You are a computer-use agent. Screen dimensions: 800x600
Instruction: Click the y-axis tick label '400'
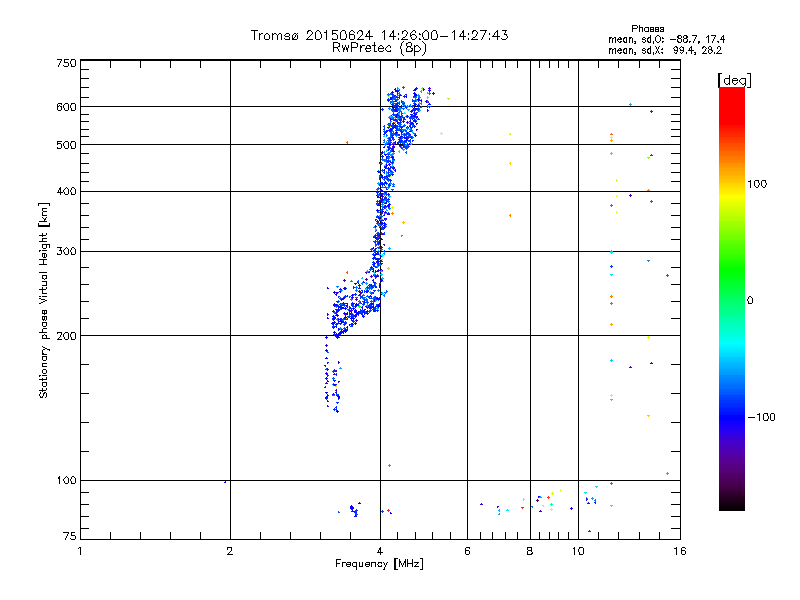(66, 192)
